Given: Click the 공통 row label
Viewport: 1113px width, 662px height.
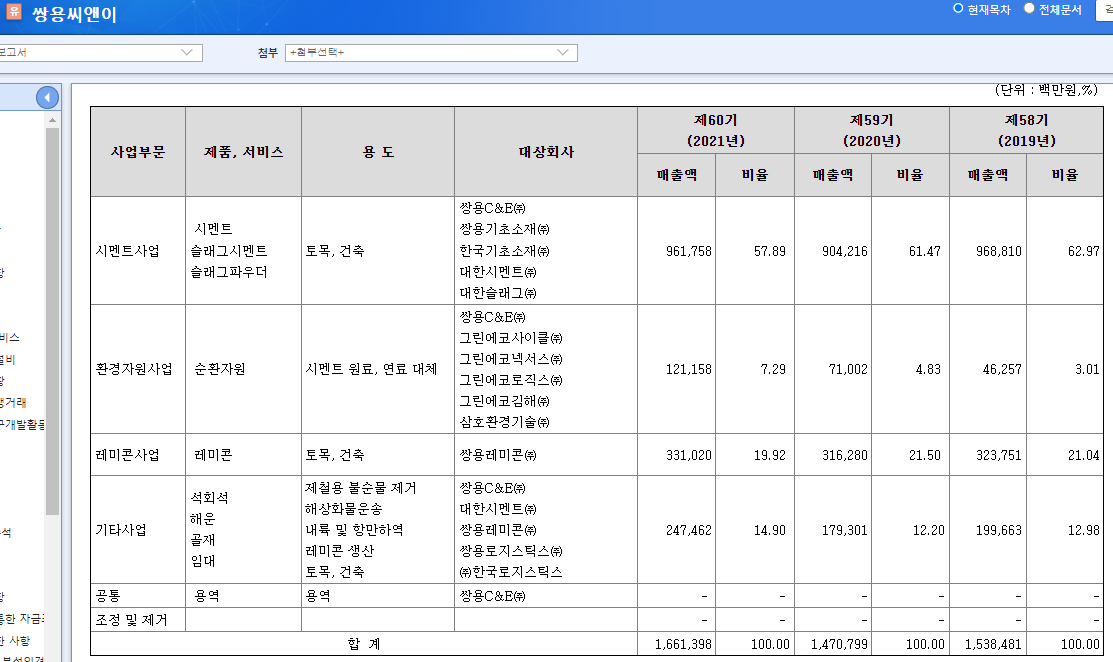Looking at the screenshot, I should coord(108,596).
